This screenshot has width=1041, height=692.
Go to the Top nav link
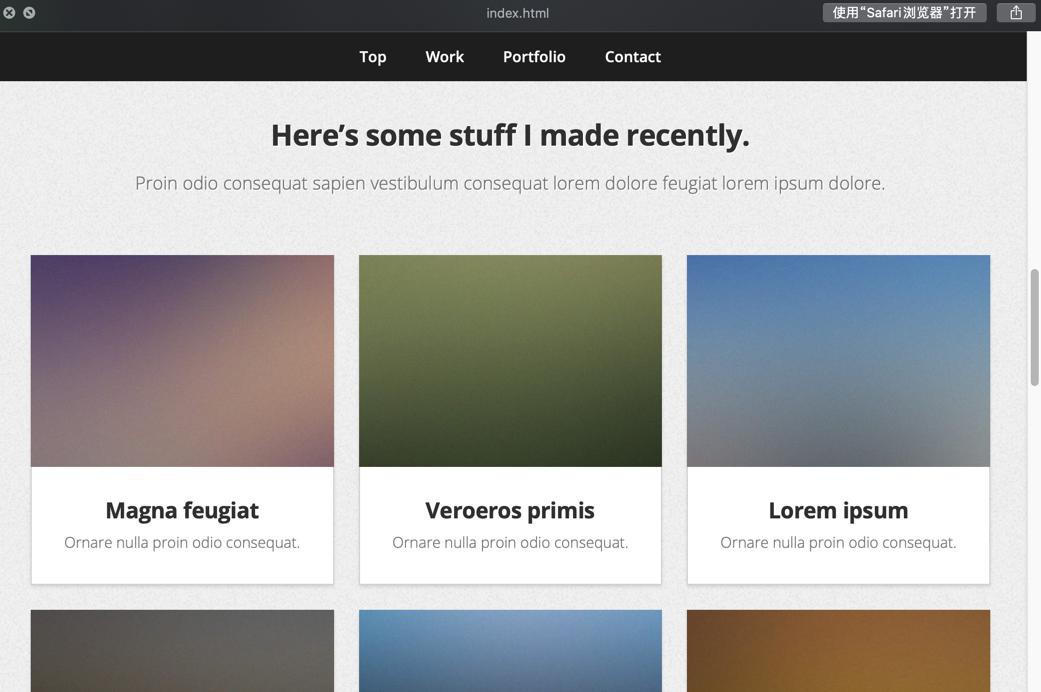click(x=373, y=57)
